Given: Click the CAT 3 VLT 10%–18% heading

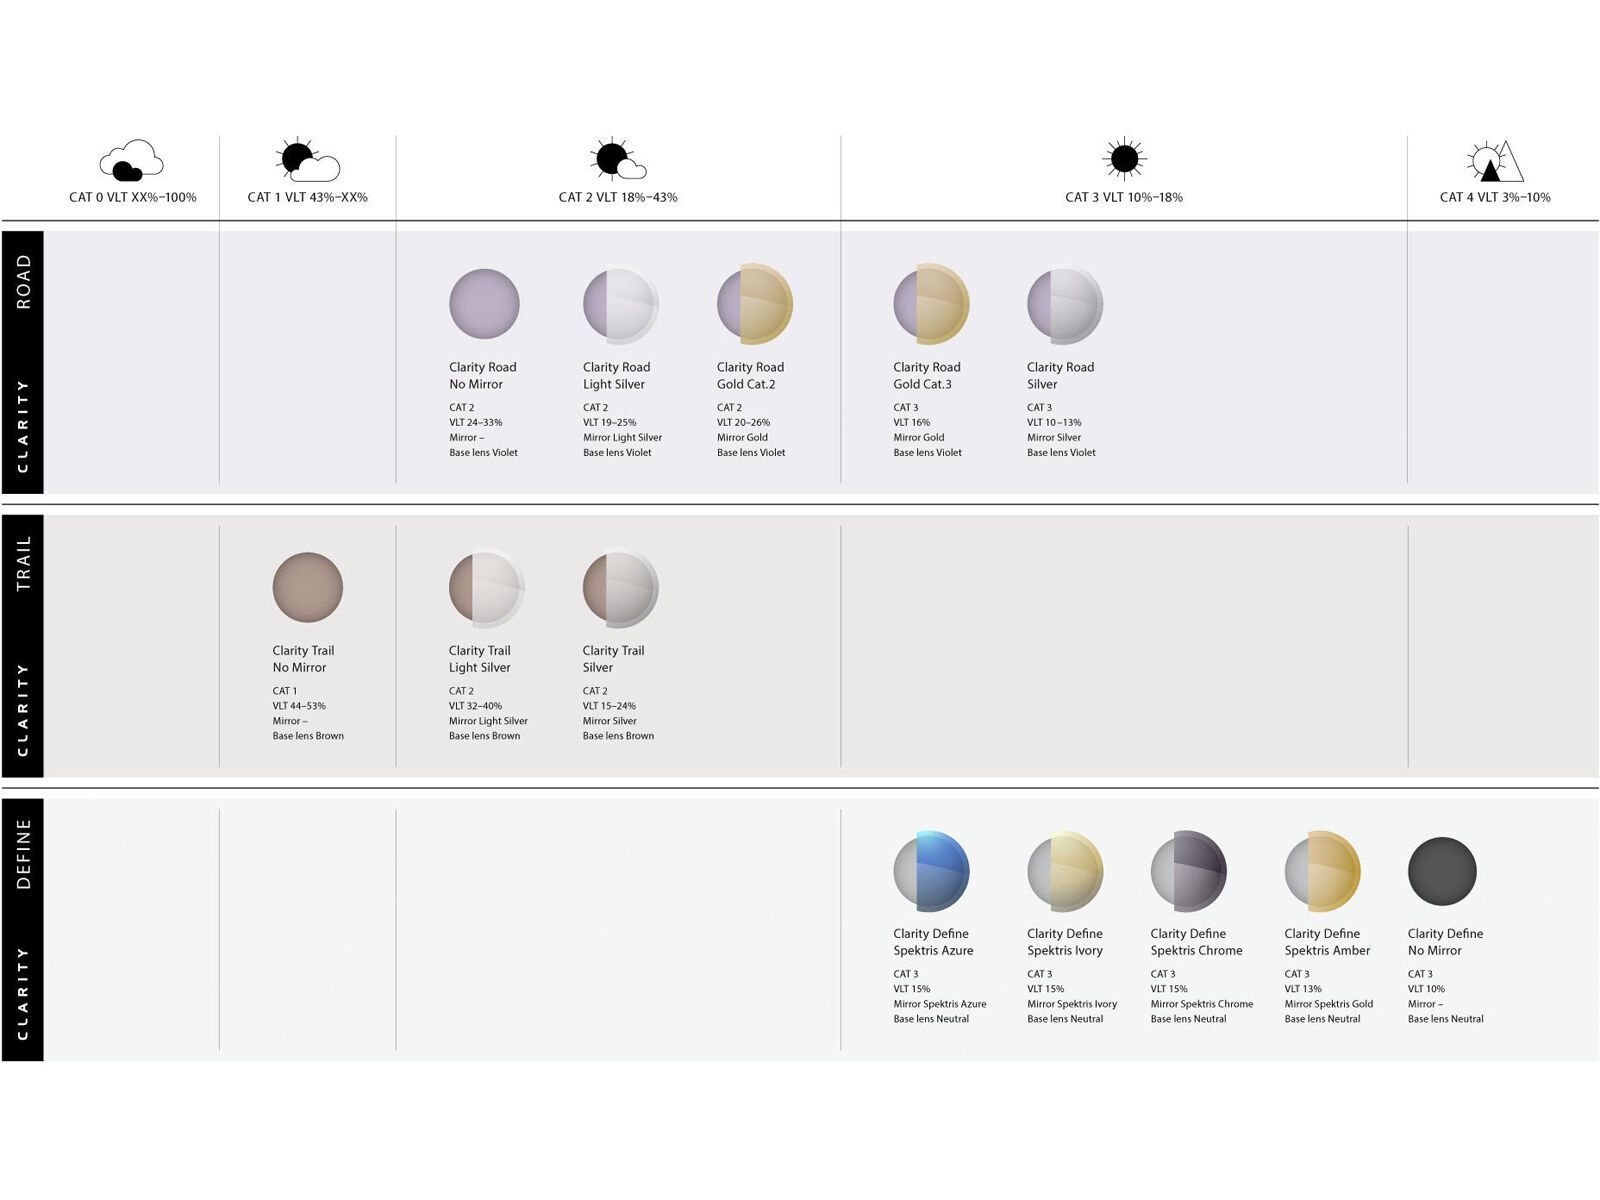Looking at the screenshot, I should tap(1122, 198).
